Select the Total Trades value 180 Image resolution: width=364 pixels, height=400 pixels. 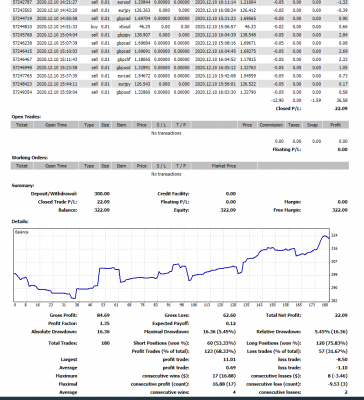click(x=105, y=343)
